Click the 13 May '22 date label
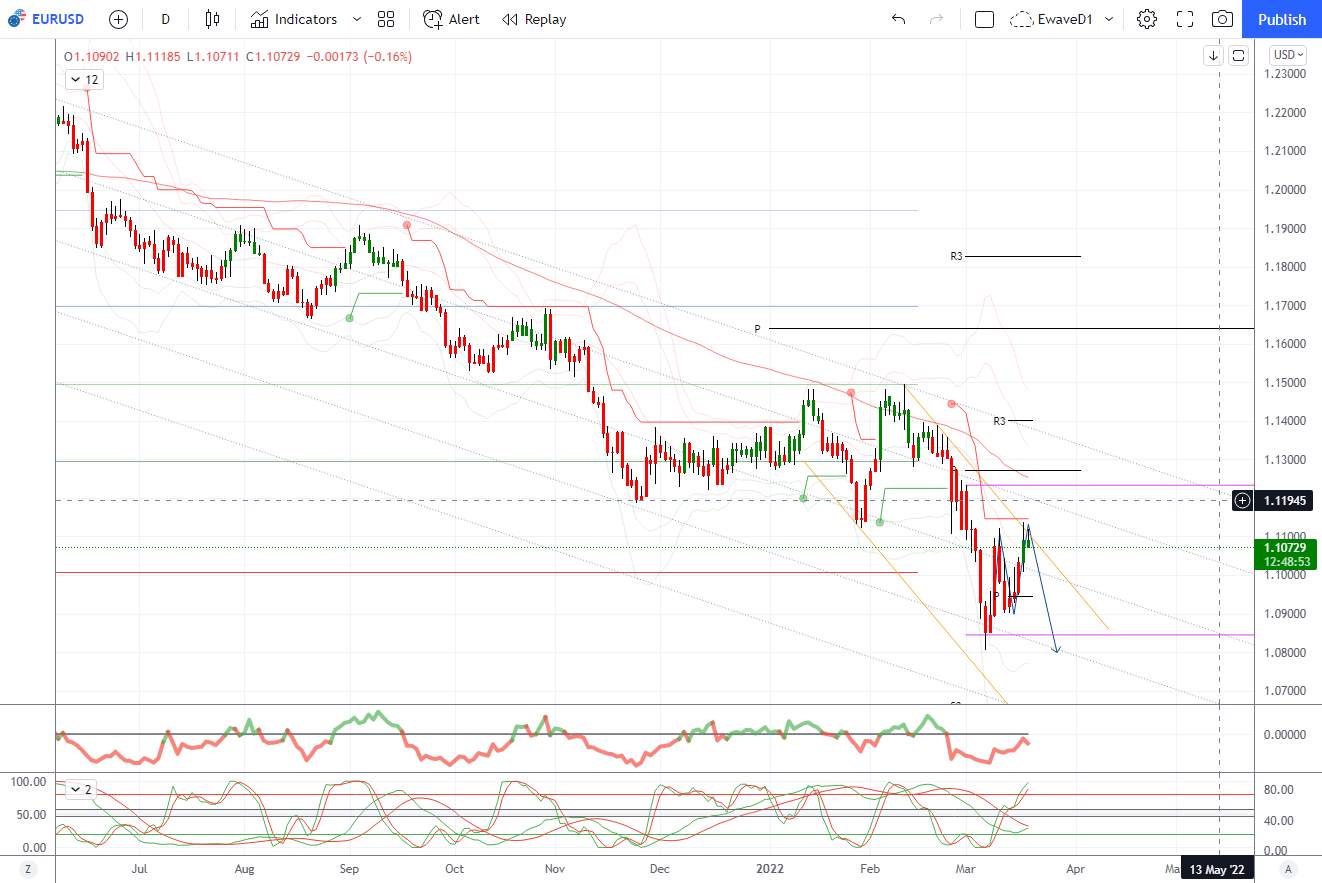This screenshot has width=1322, height=883. click(x=1216, y=868)
